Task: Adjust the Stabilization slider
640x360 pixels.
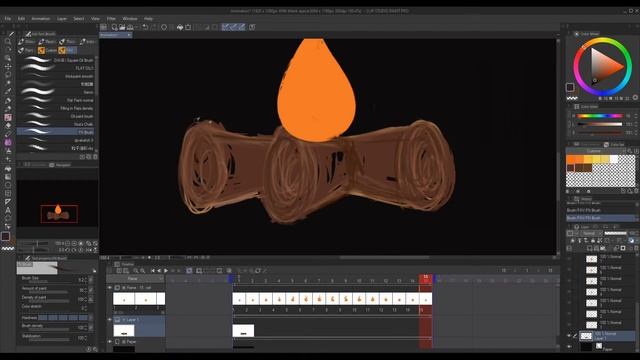Action: pos(50,340)
